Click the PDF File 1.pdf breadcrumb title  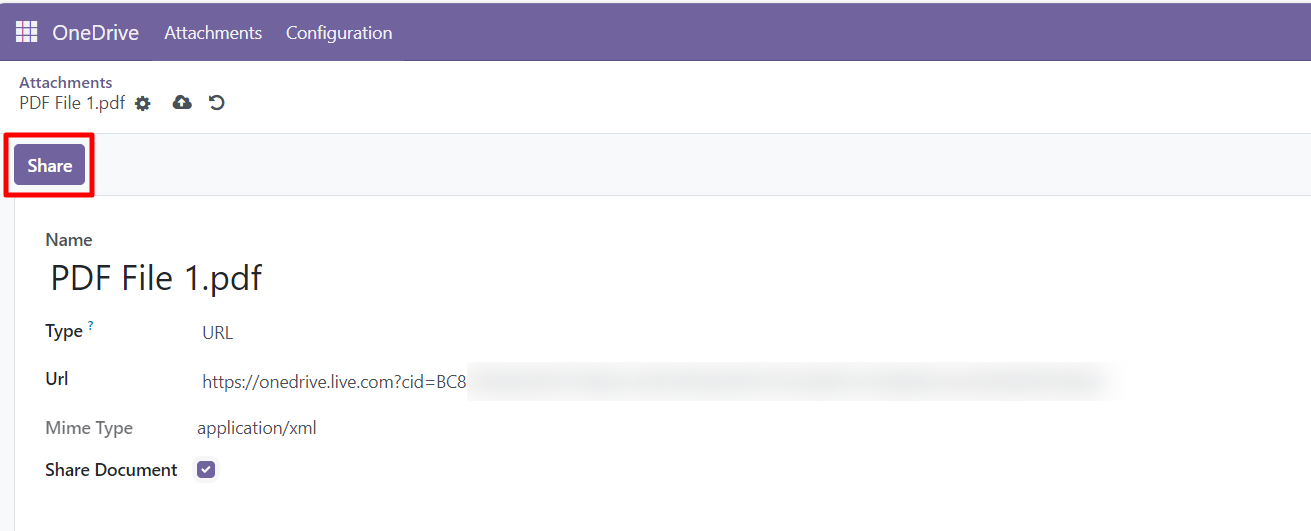[72, 102]
